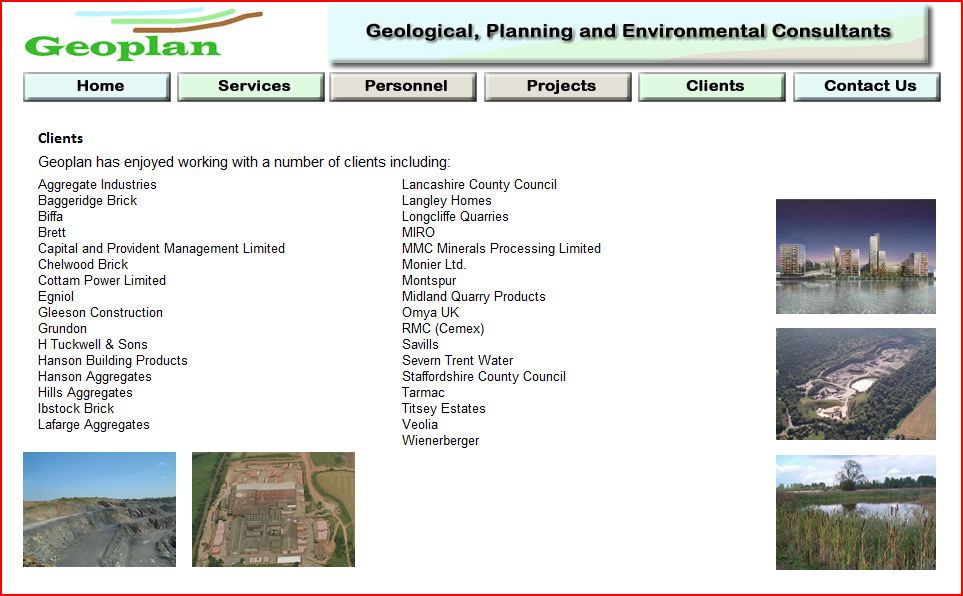Click Hanson Building Products

(112, 360)
